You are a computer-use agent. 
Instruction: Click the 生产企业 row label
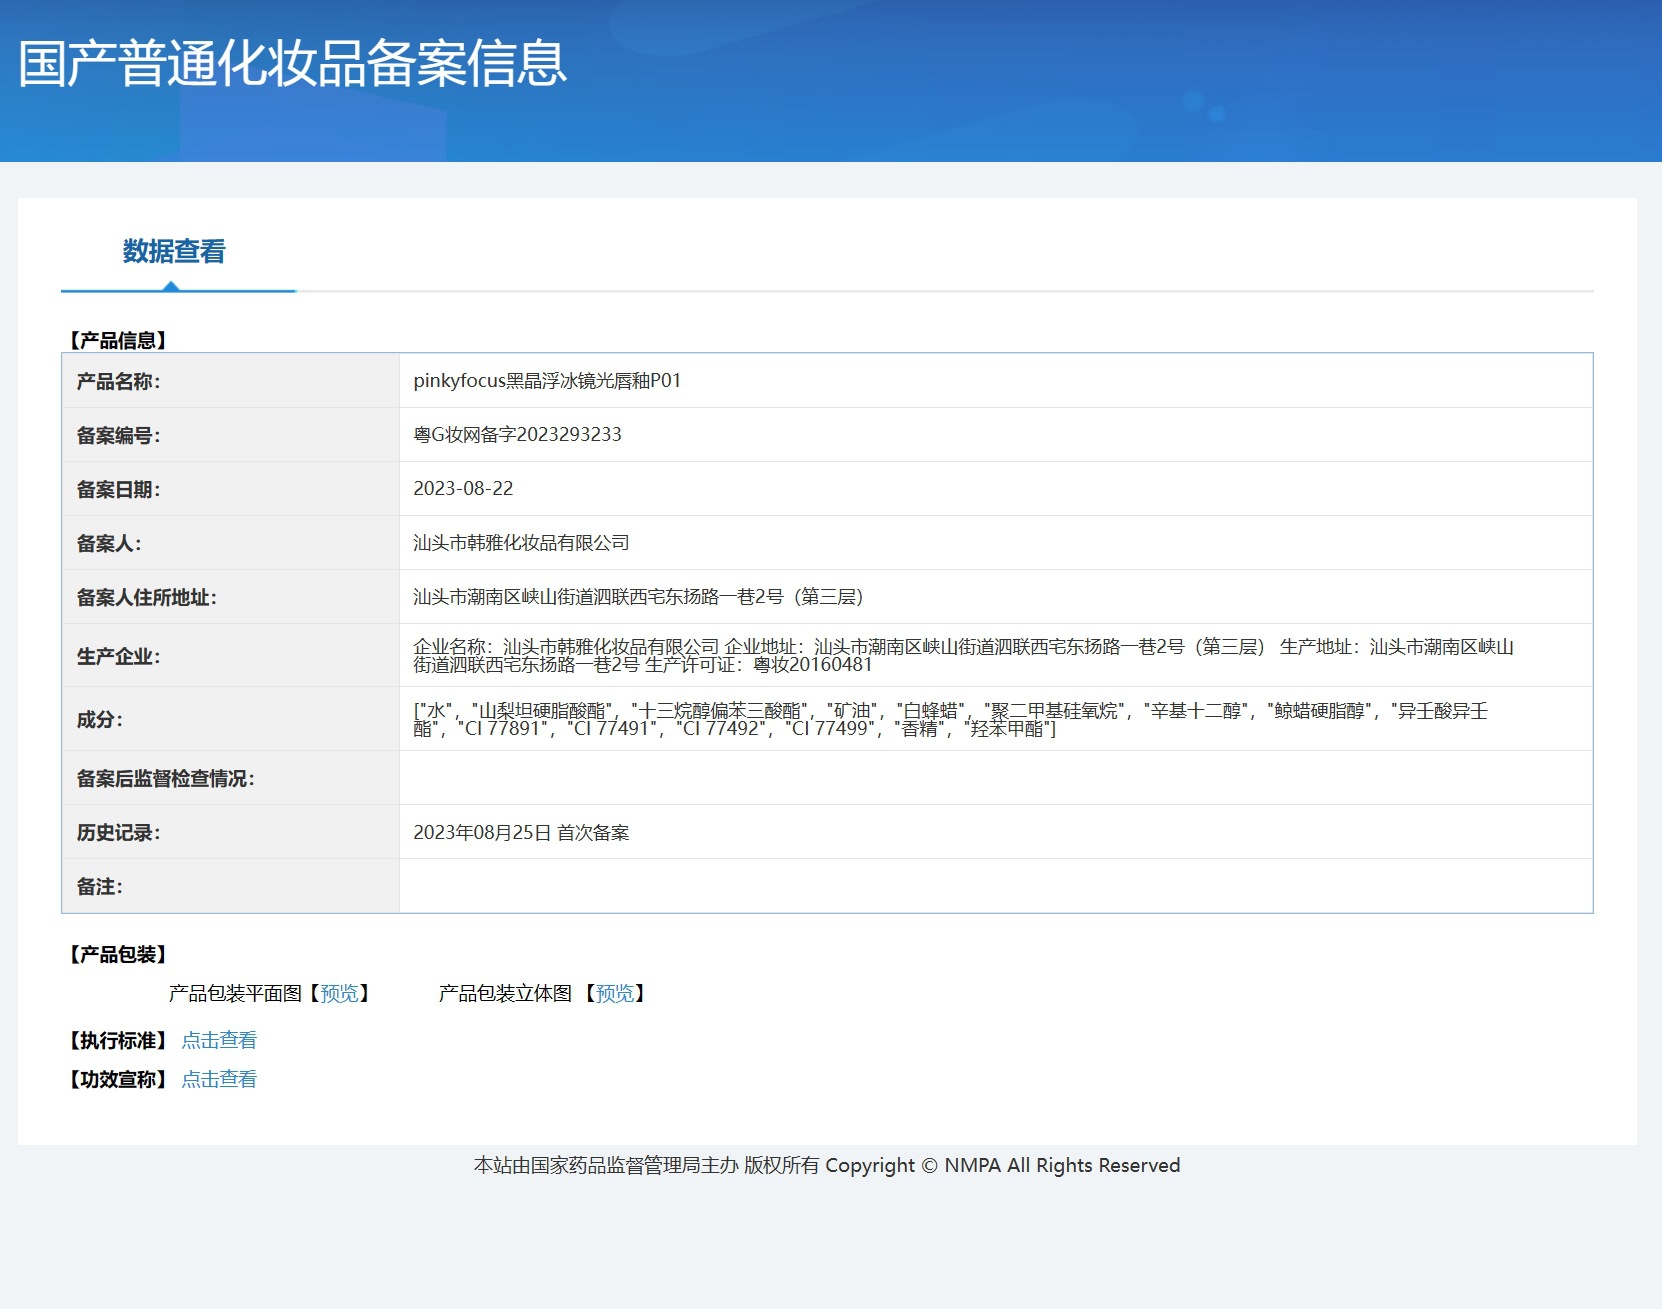pyautogui.click(x=118, y=656)
